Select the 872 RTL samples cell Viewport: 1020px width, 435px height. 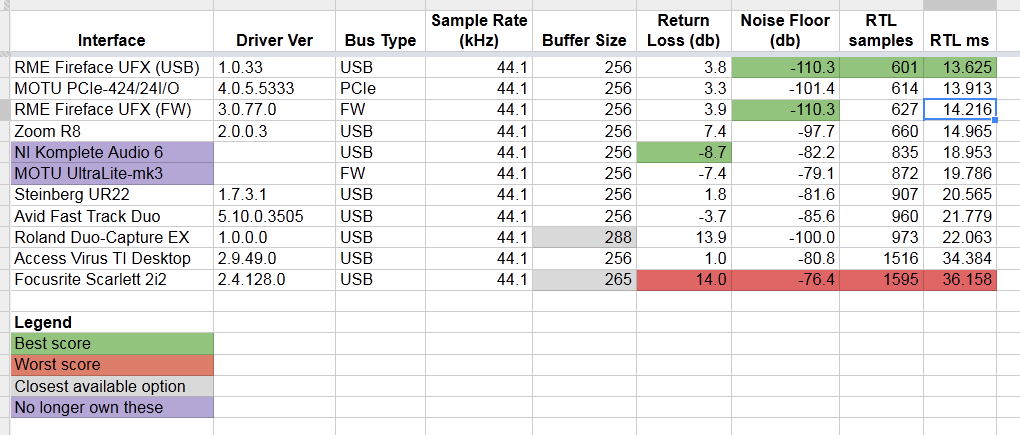point(881,174)
